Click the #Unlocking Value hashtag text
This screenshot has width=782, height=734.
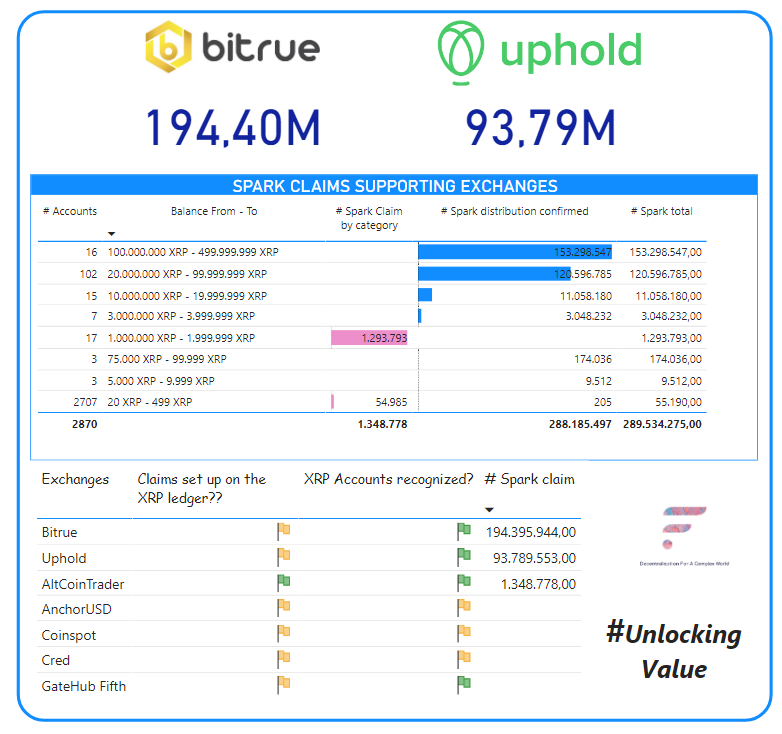(x=674, y=651)
